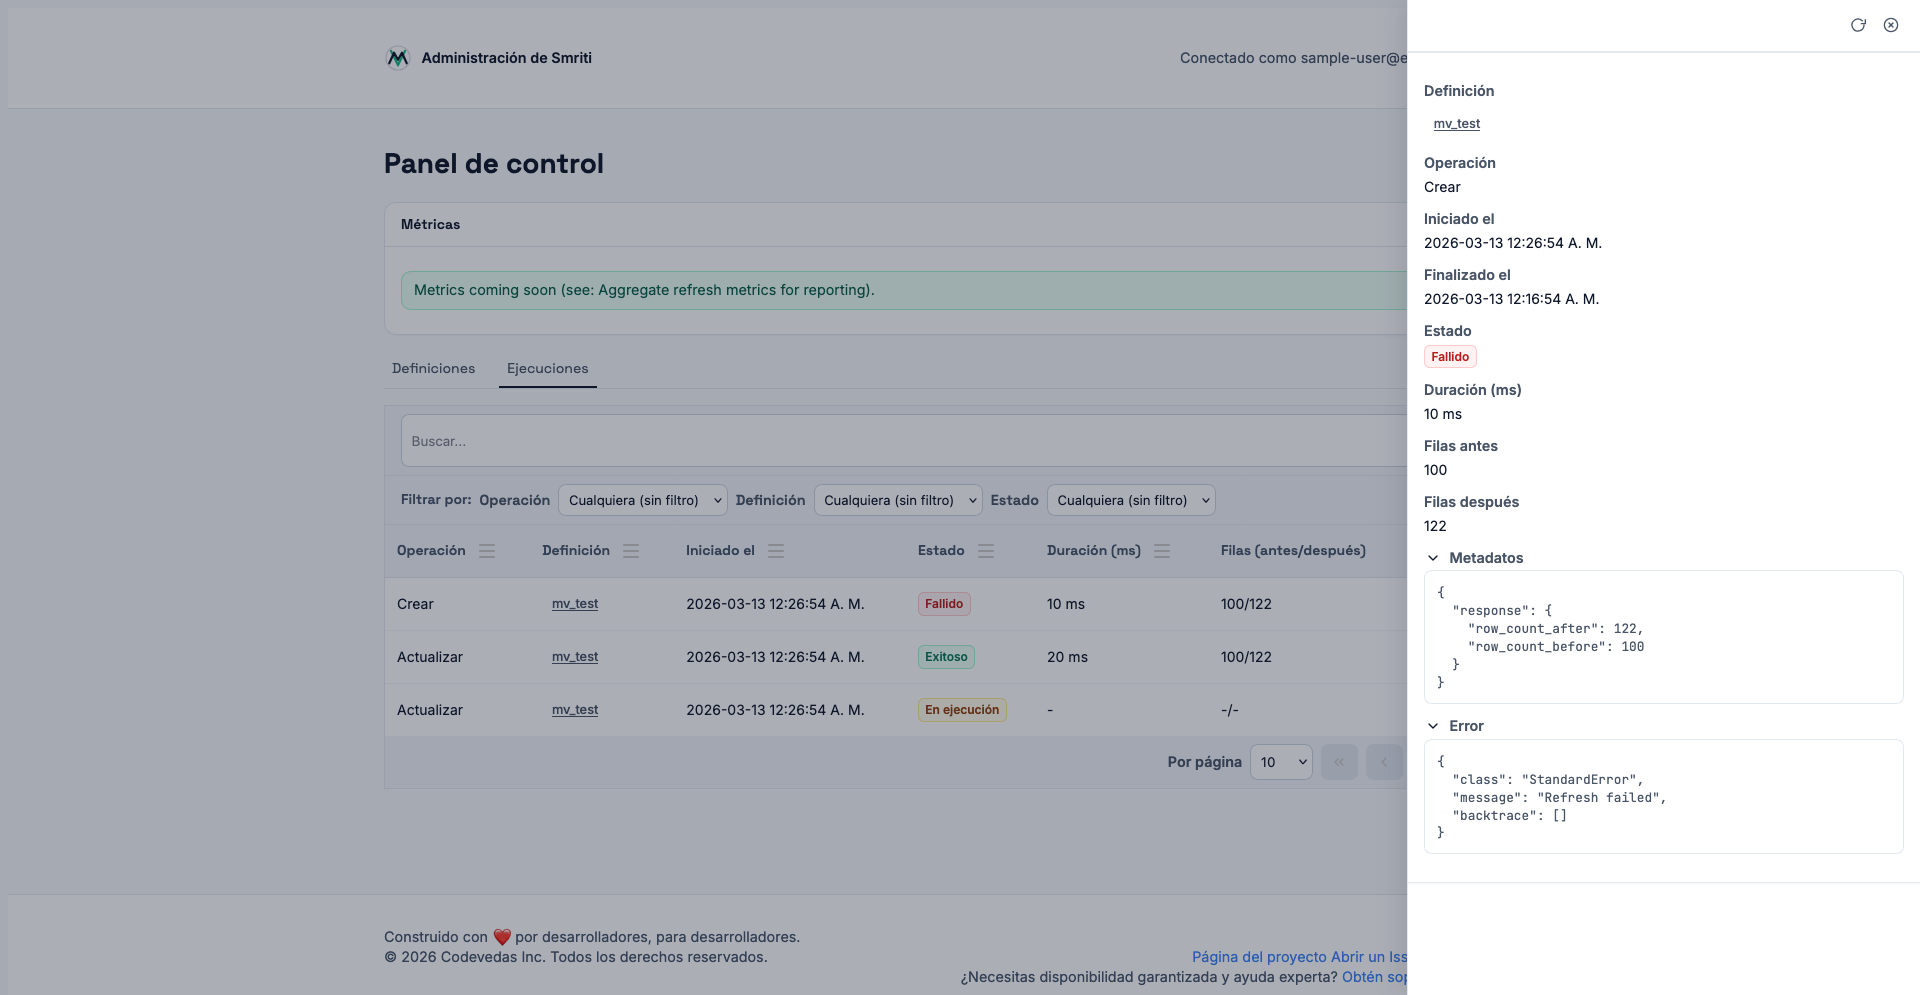The image size is (1920, 995).
Task: Click into the Buscar search field
Action: tap(900, 441)
